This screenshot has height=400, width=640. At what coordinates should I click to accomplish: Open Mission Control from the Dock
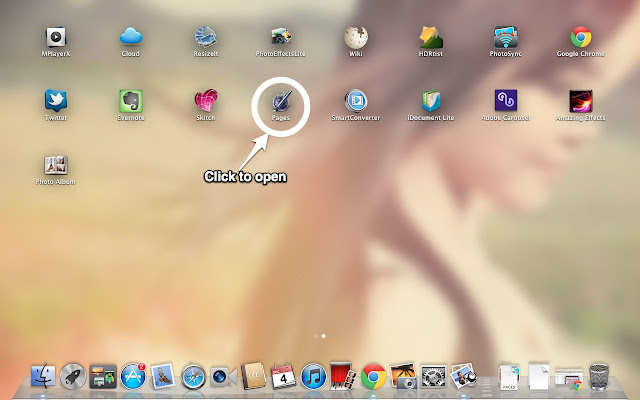point(103,376)
